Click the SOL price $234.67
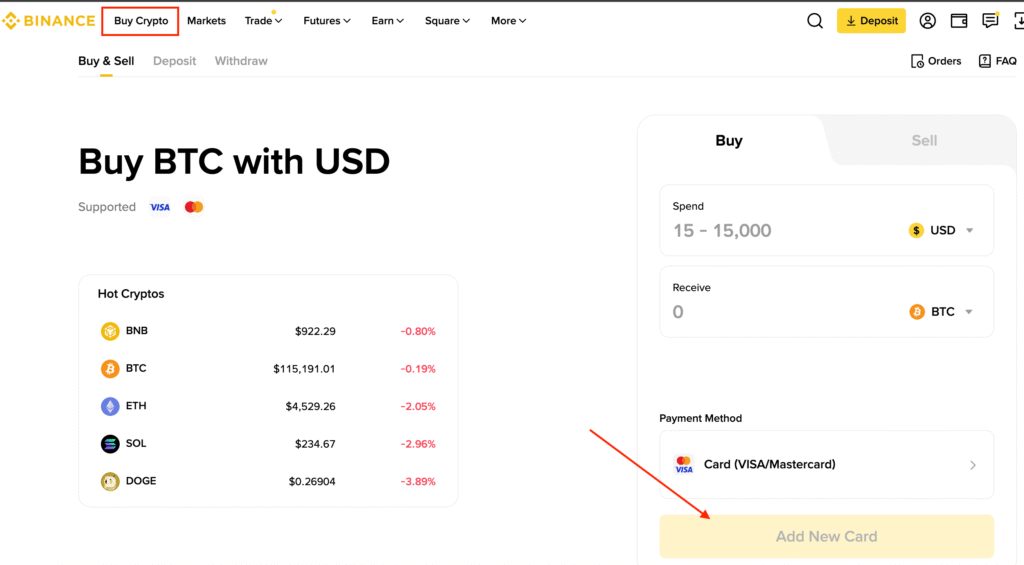The width and height of the screenshot is (1024, 565). pos(315,444)
